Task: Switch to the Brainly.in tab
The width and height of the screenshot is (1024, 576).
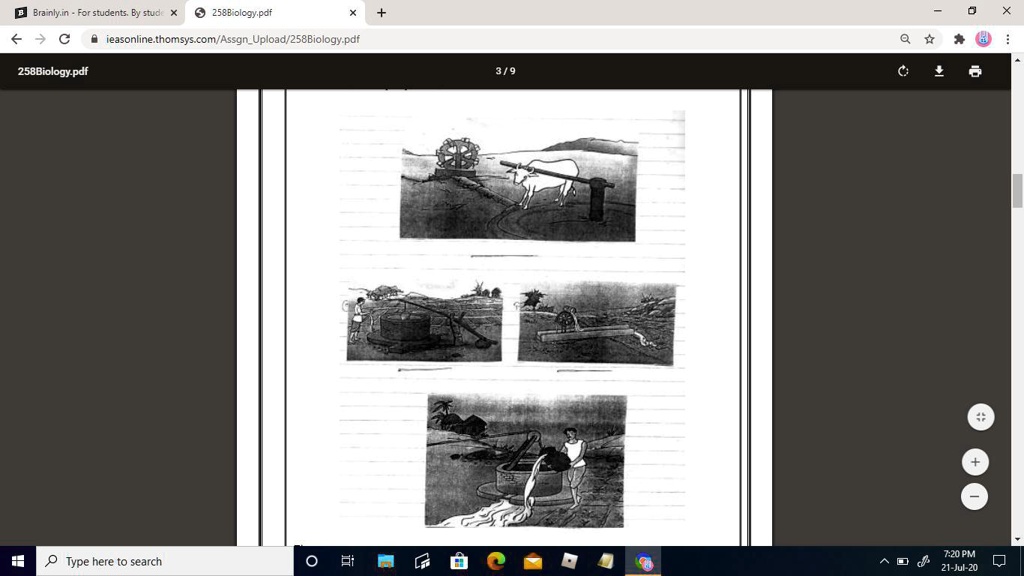Action: [90, 12]
